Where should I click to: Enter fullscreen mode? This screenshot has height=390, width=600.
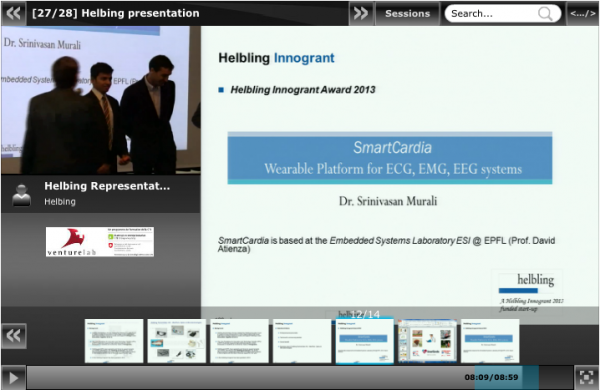586,377
